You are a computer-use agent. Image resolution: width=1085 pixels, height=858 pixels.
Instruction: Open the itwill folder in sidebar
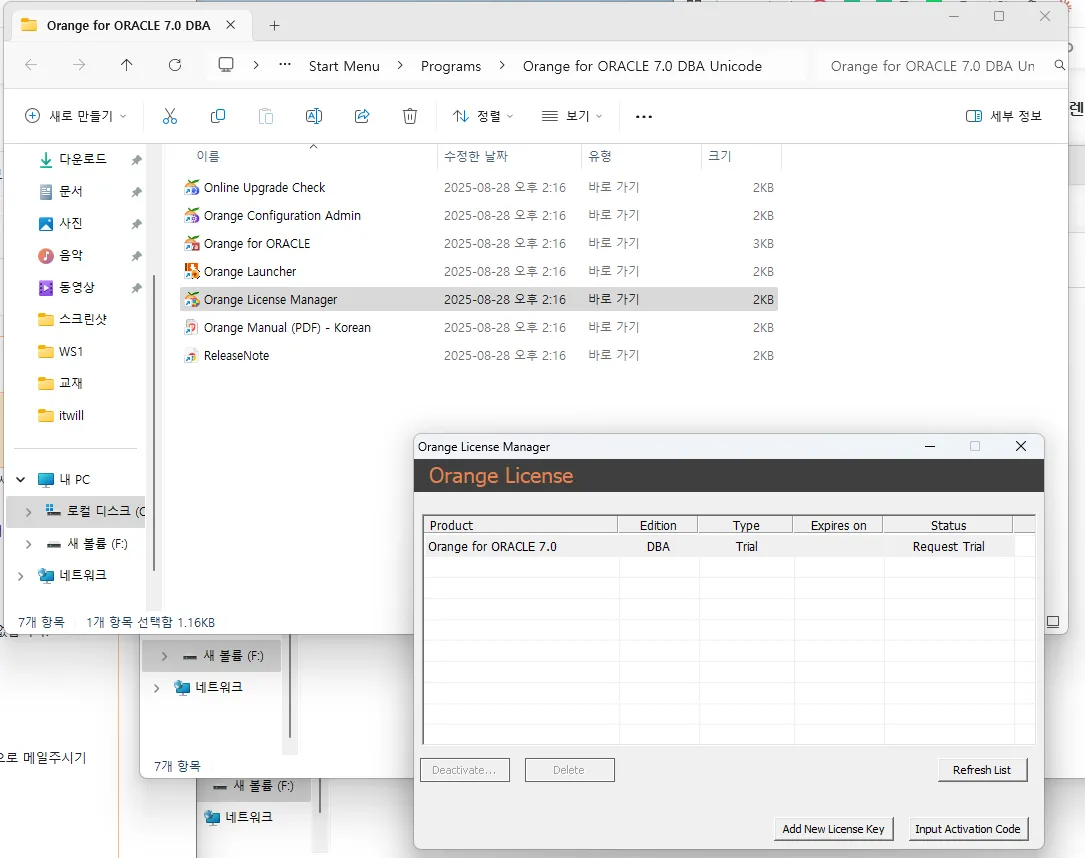point(71,415)
